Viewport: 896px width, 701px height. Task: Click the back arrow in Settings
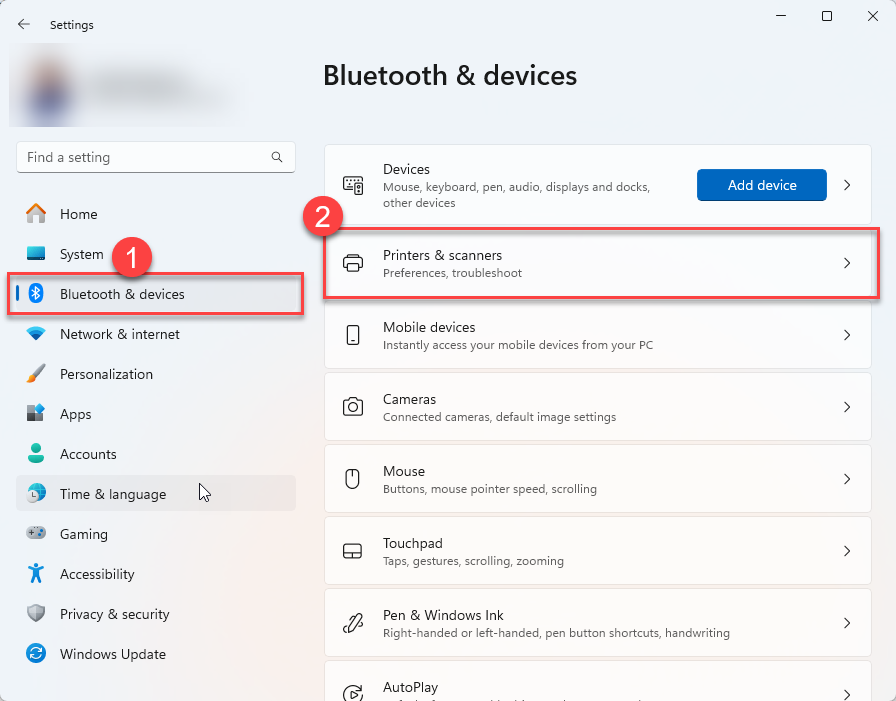(24, 25)
